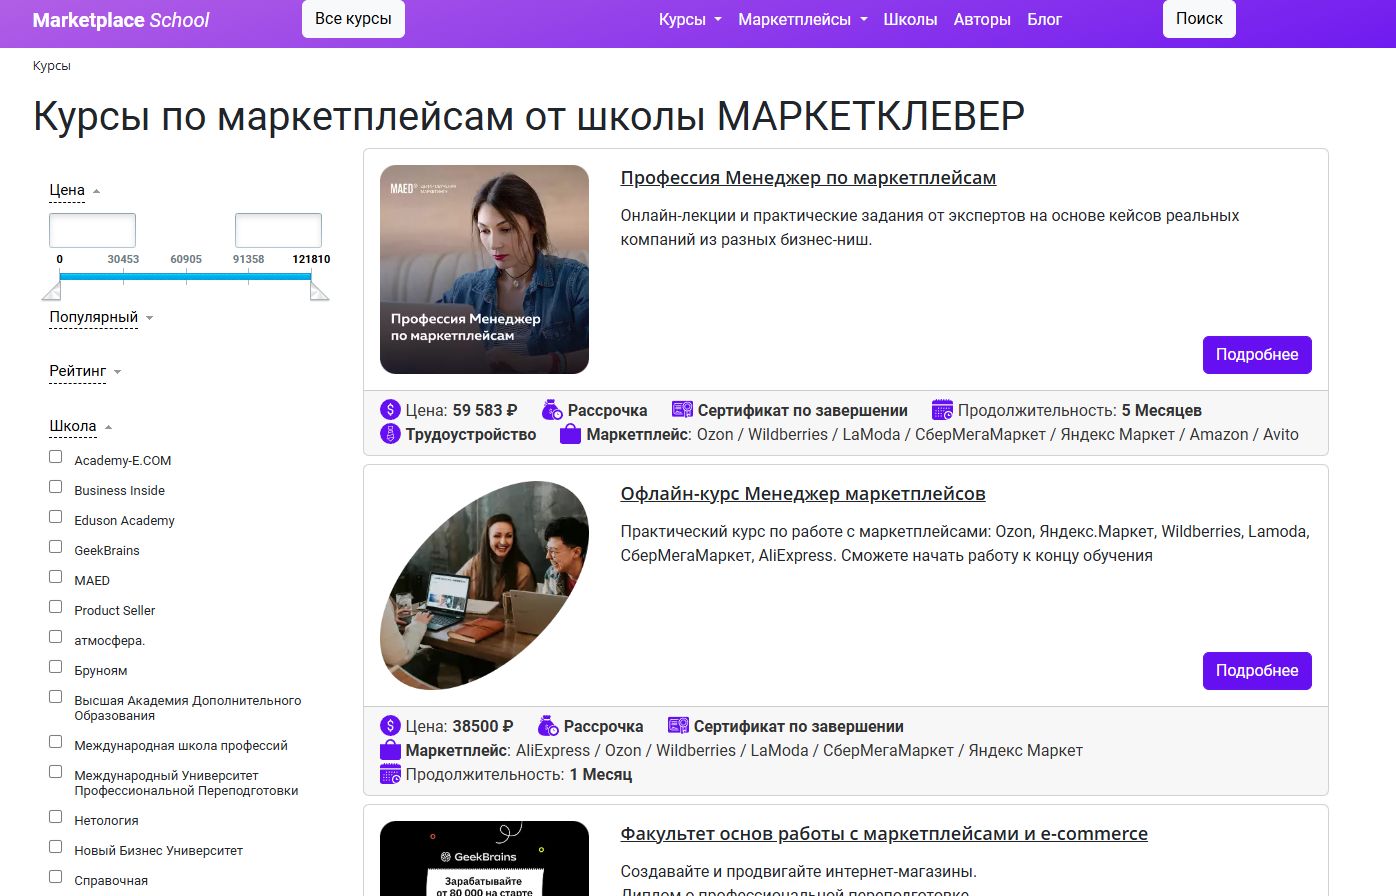Open the Блог navigation item
The width and height of the screenshot is (1396, 896).
coord(1044,20)
